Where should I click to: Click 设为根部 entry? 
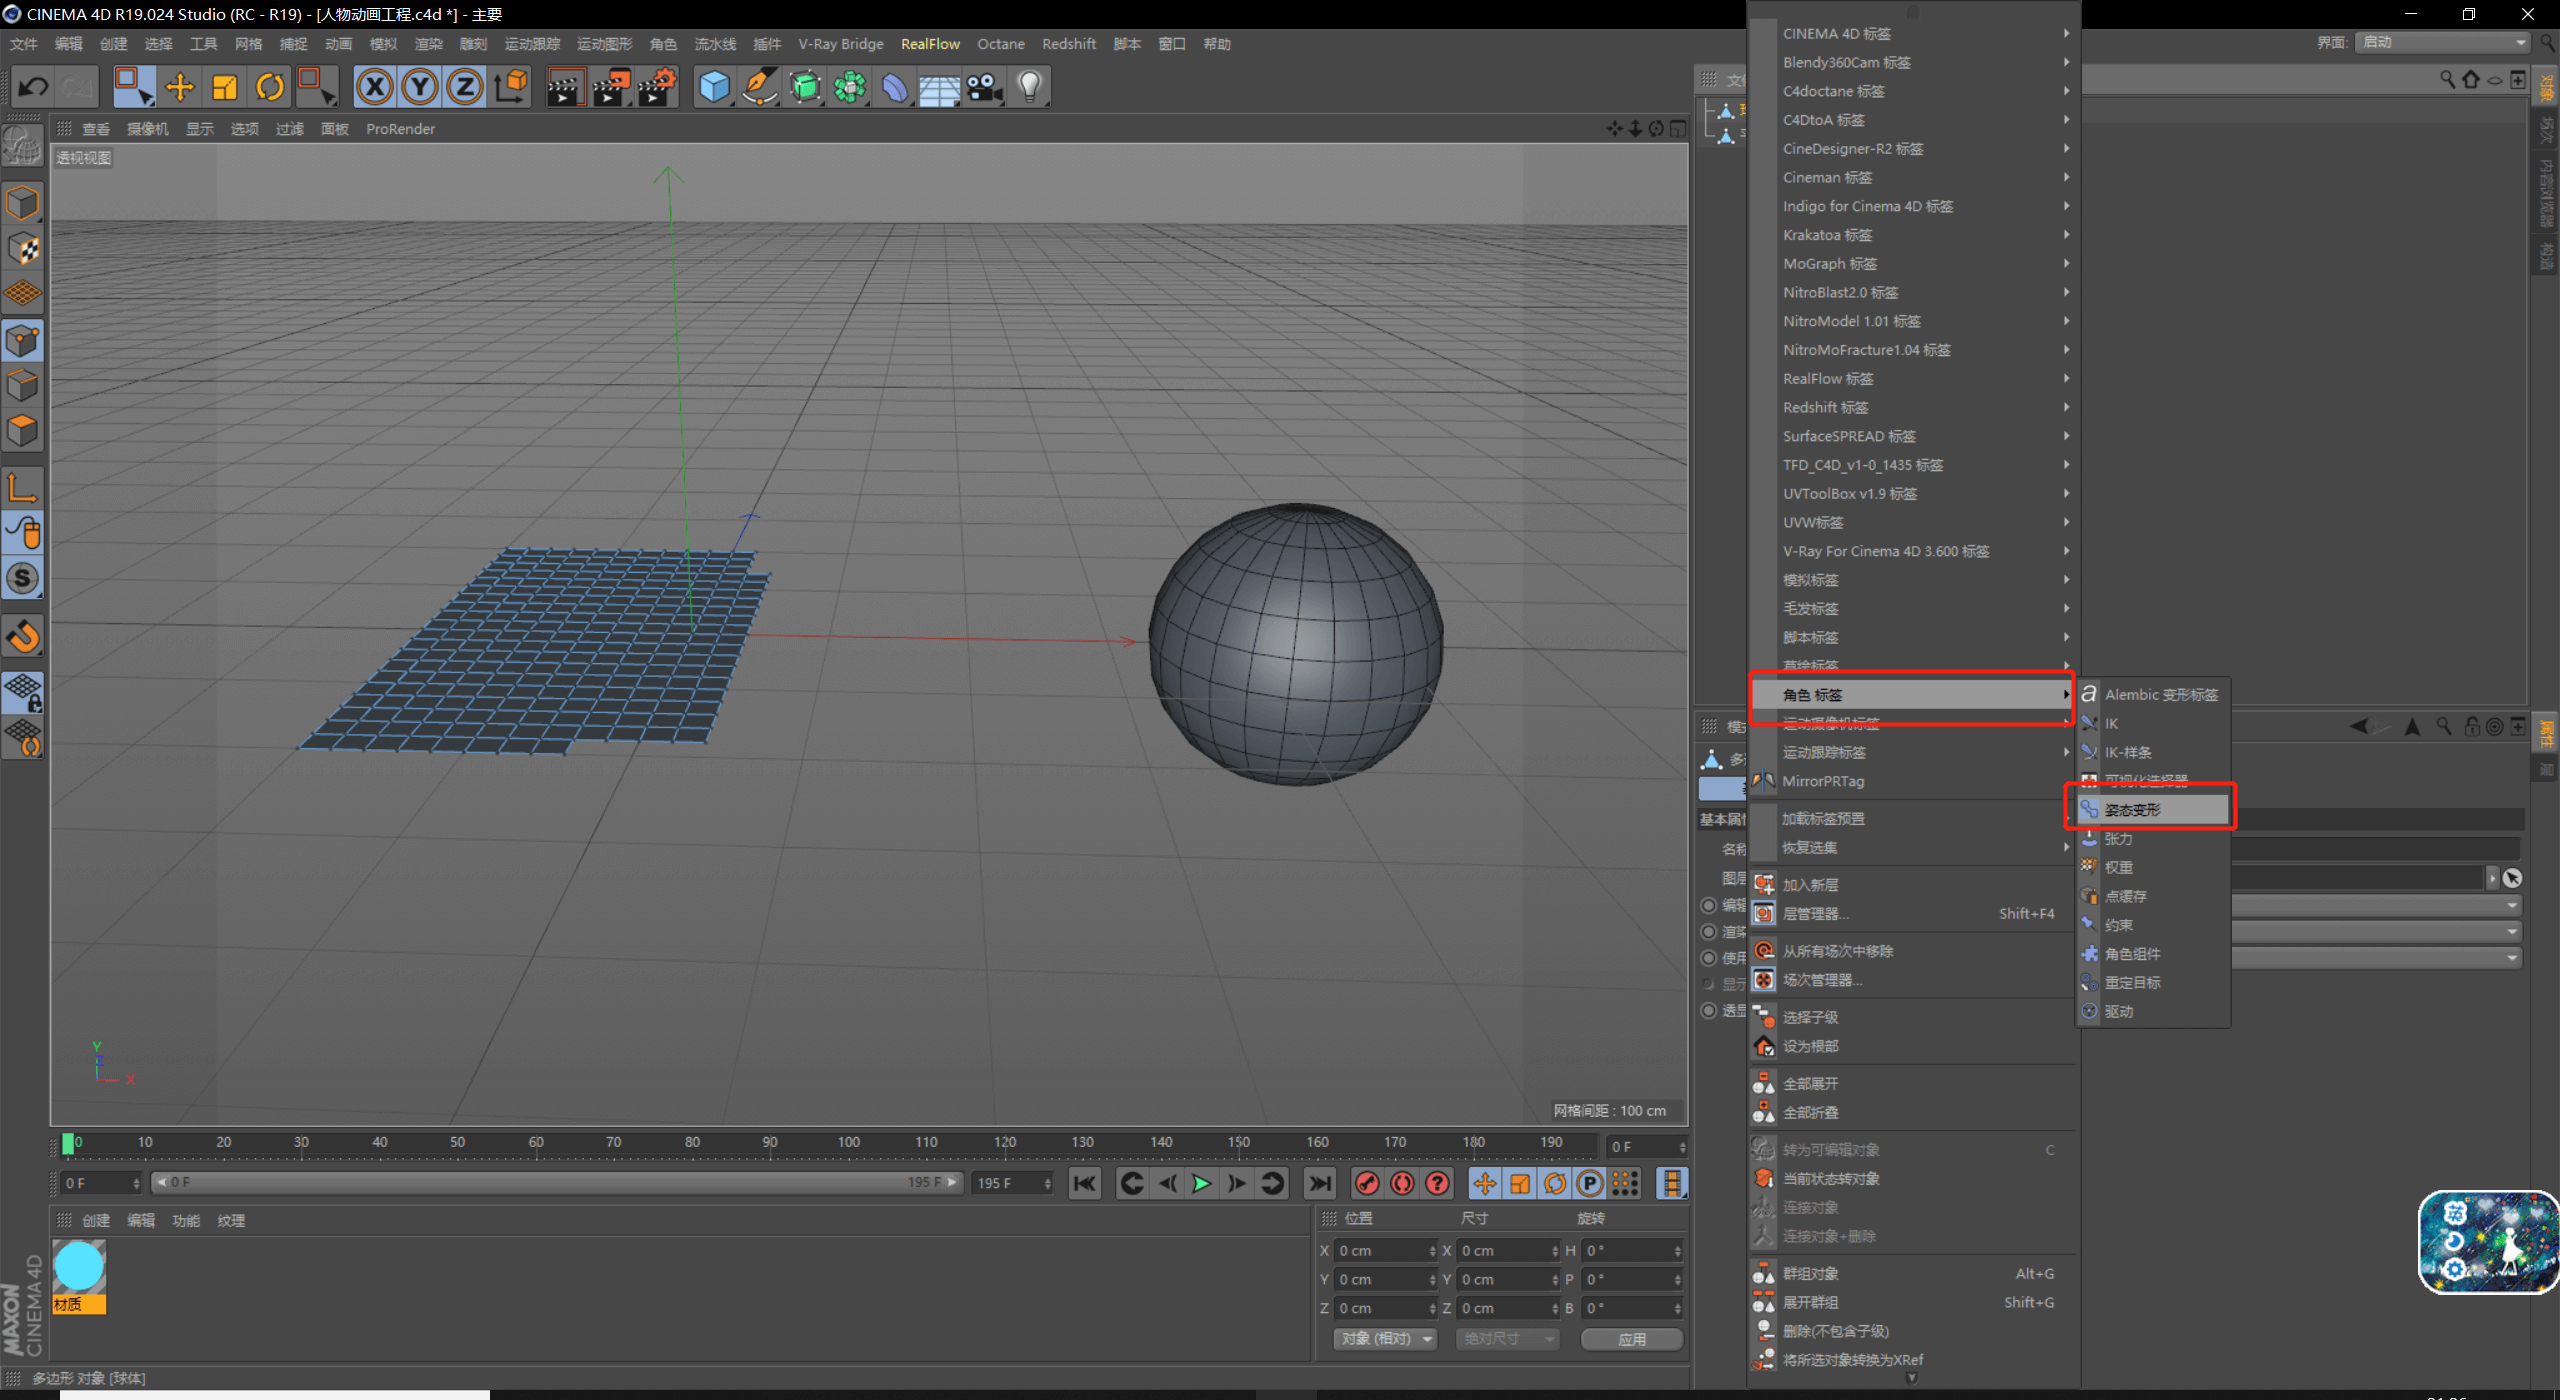[x=1912, y=1047]
